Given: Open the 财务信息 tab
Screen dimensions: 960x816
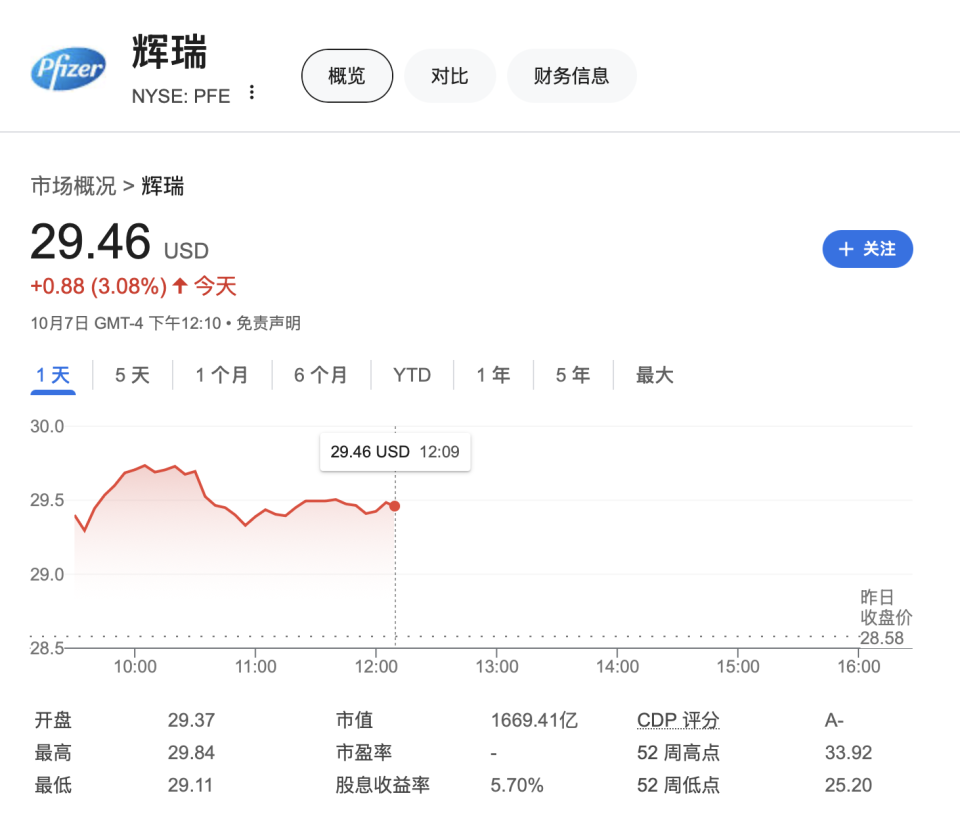Looking at the screenshot, I should pos(572,75).
